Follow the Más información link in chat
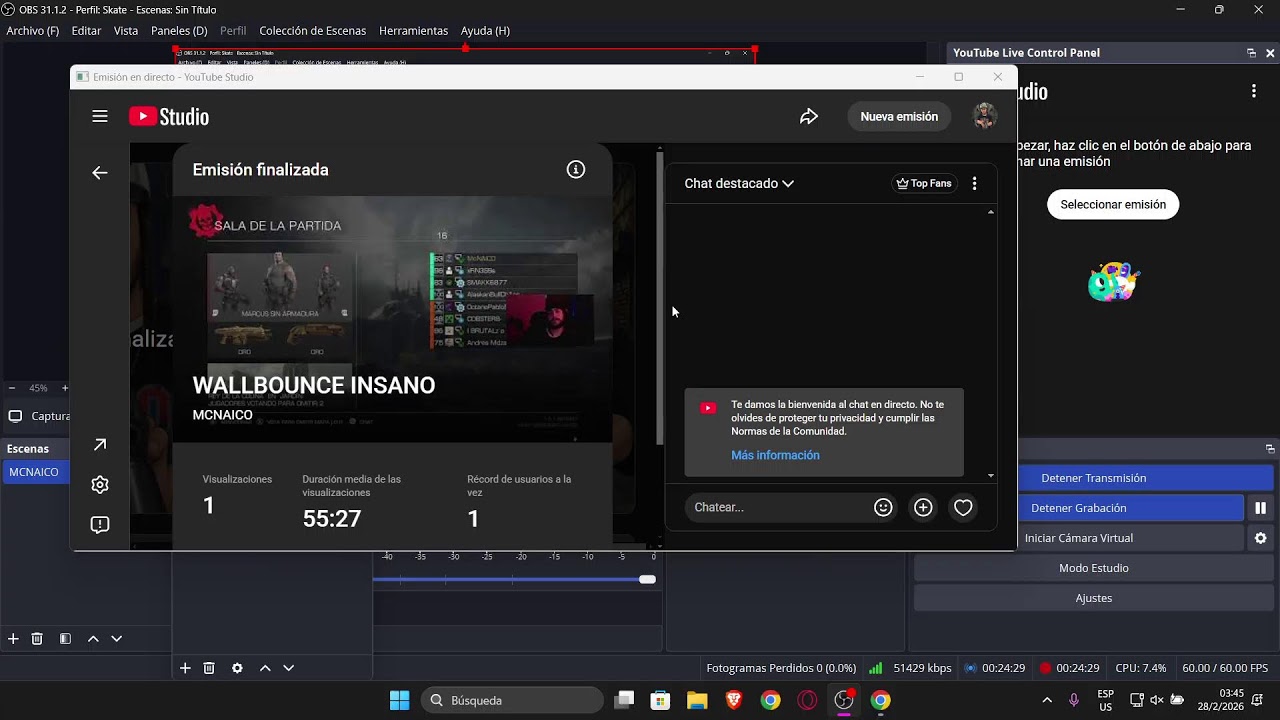1280x720 pixels. point(775,455)
